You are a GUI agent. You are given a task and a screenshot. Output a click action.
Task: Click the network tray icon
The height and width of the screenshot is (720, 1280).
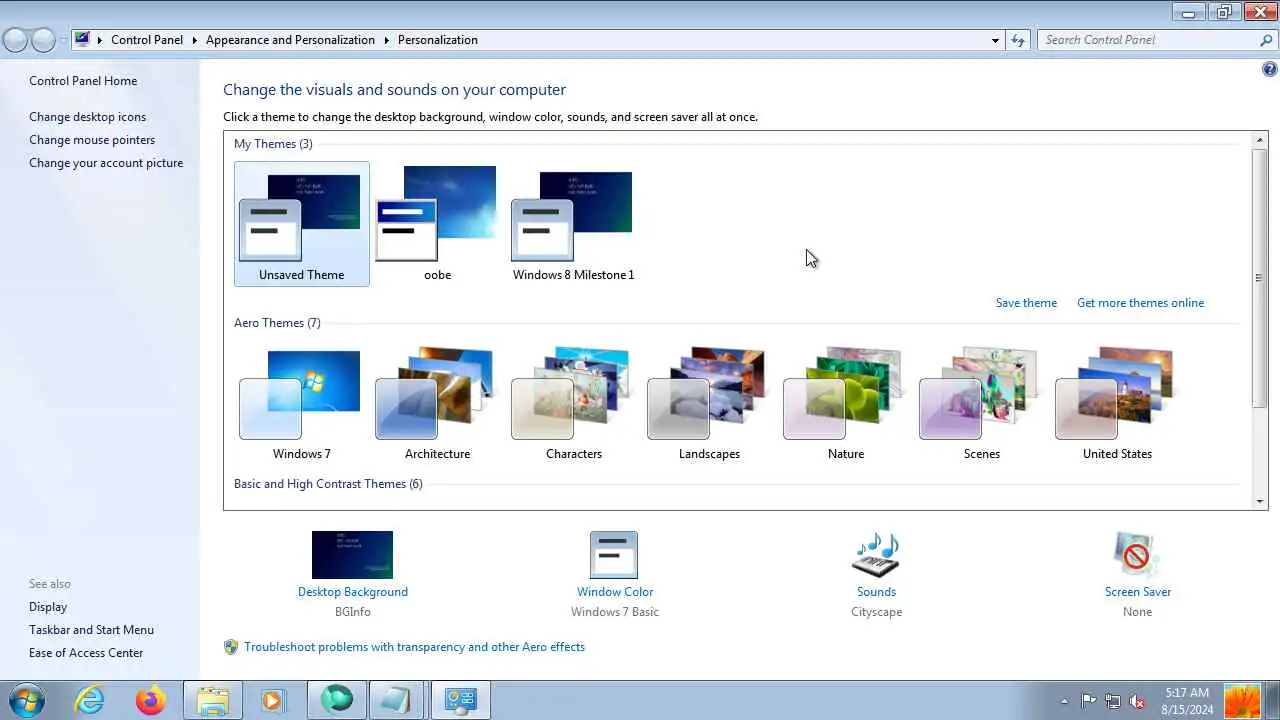(x=1113, y=701)
